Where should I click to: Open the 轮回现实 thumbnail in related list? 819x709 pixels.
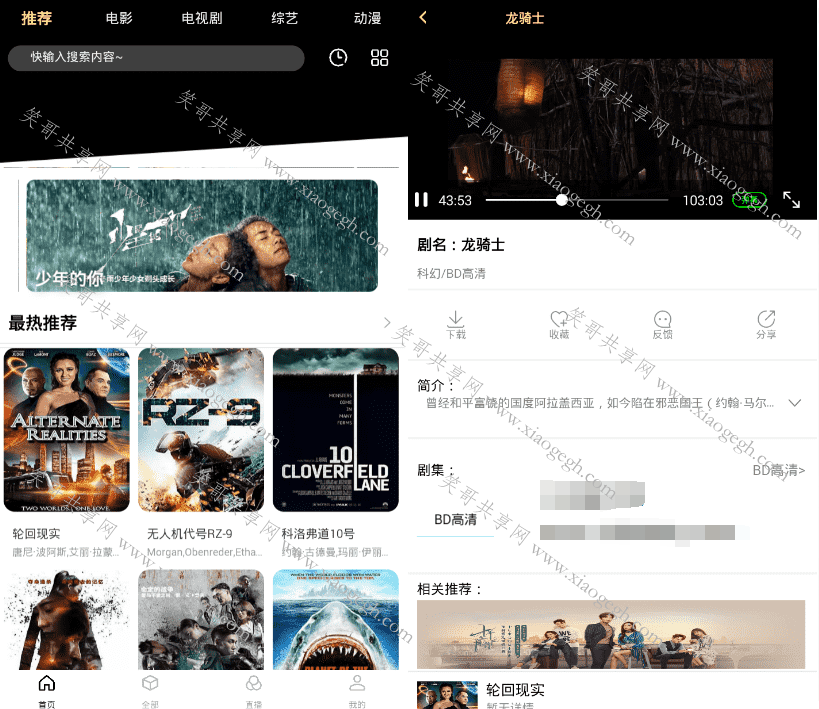447,695
